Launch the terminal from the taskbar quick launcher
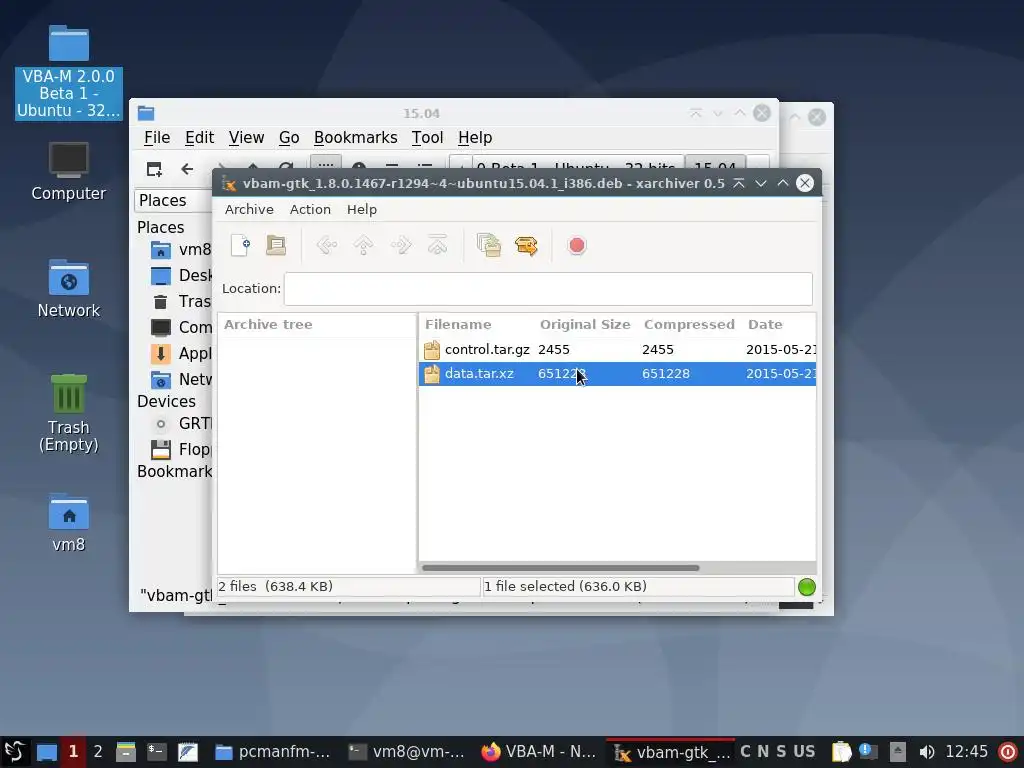 click(157, 752)
